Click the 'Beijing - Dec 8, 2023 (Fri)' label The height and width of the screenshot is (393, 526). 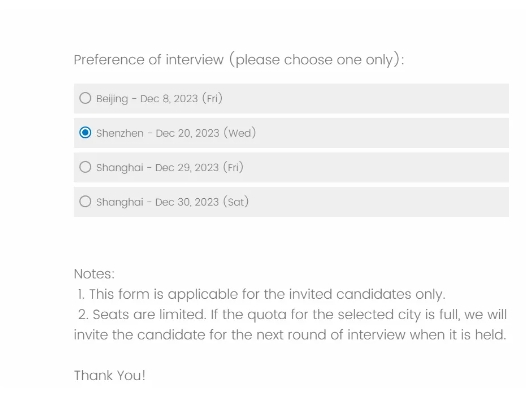[159, 99]
